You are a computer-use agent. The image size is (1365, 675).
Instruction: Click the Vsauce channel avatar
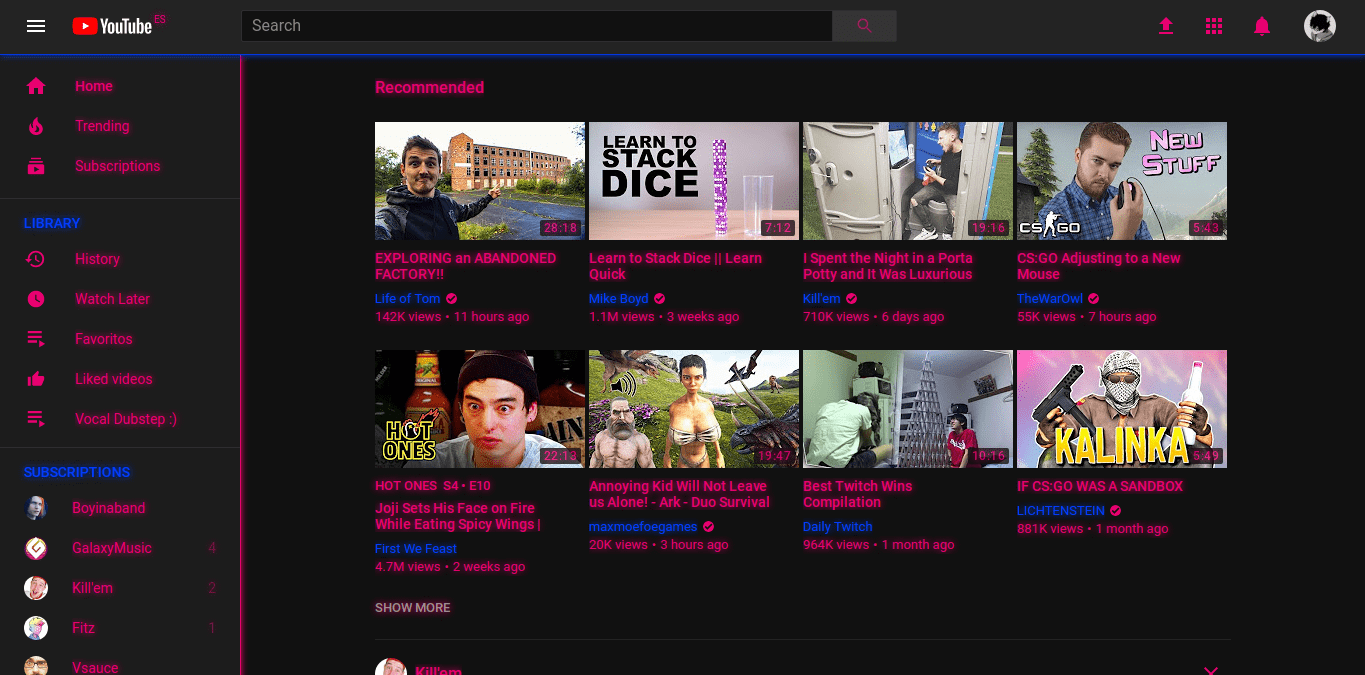pyautogui.click(x=36, y=666)
